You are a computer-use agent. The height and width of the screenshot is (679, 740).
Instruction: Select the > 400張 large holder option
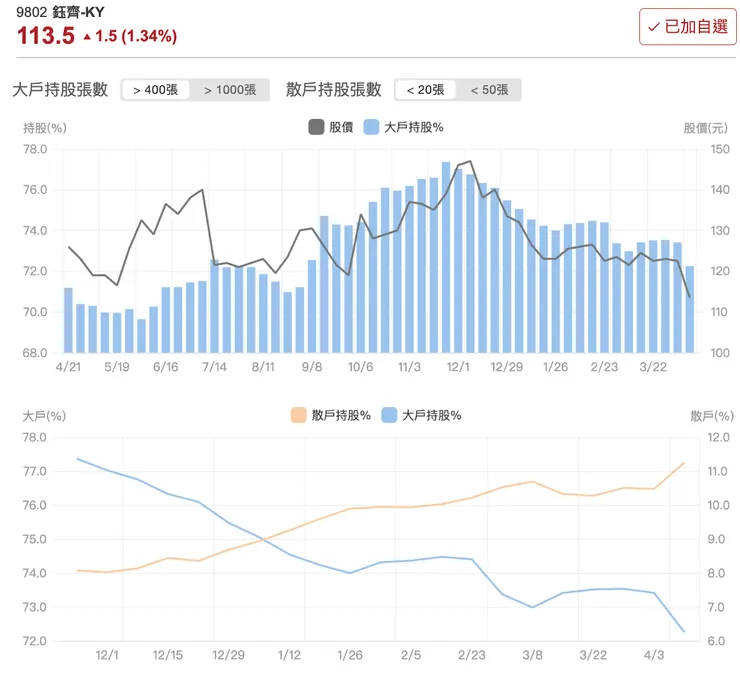point(155,90)
